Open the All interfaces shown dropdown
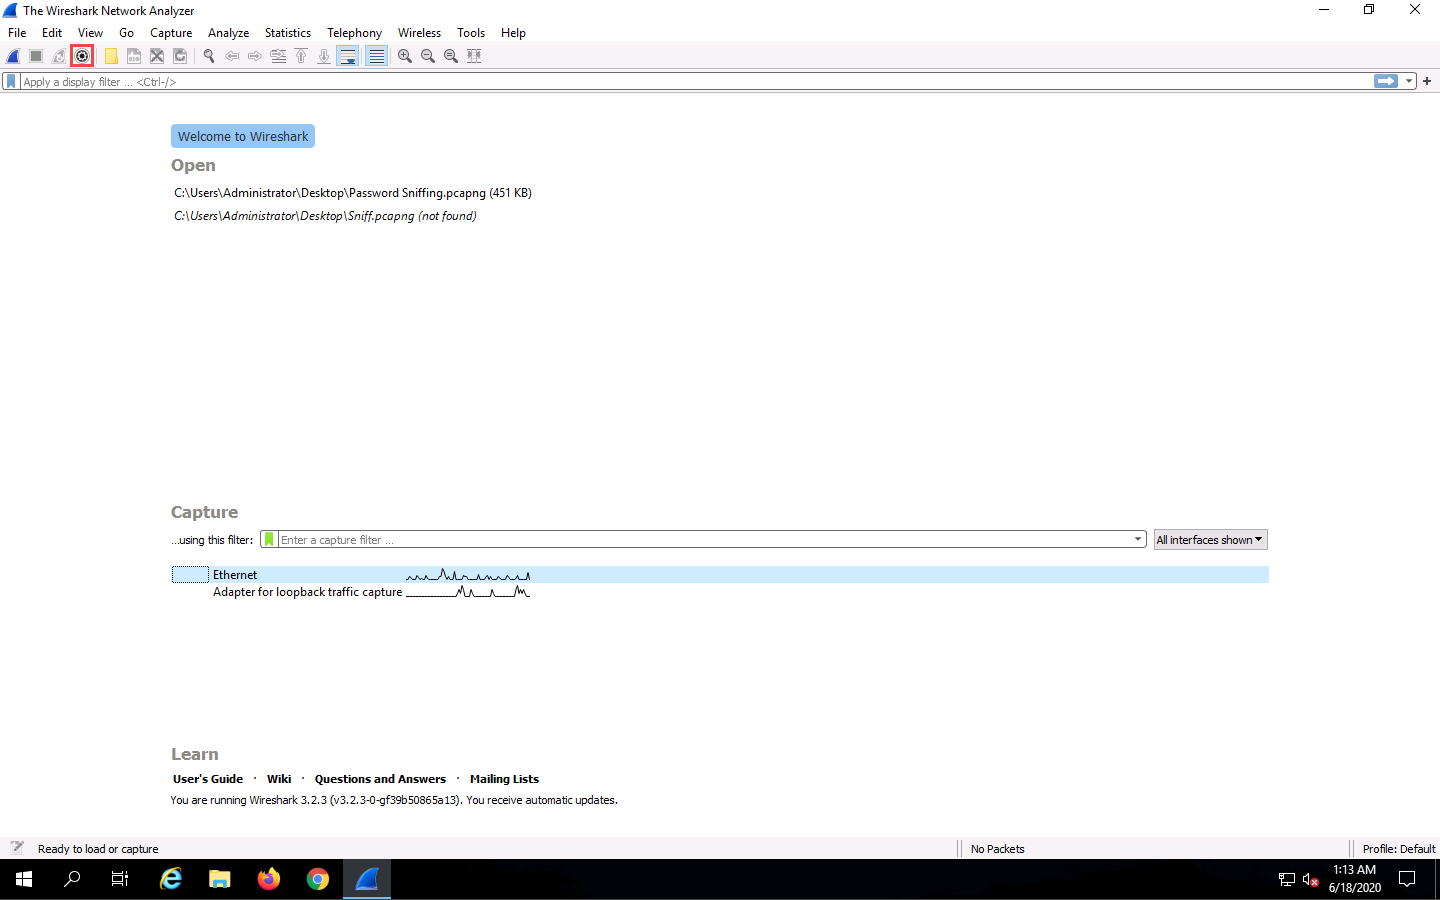The image size is (1440, 900). coord(1210,540)
